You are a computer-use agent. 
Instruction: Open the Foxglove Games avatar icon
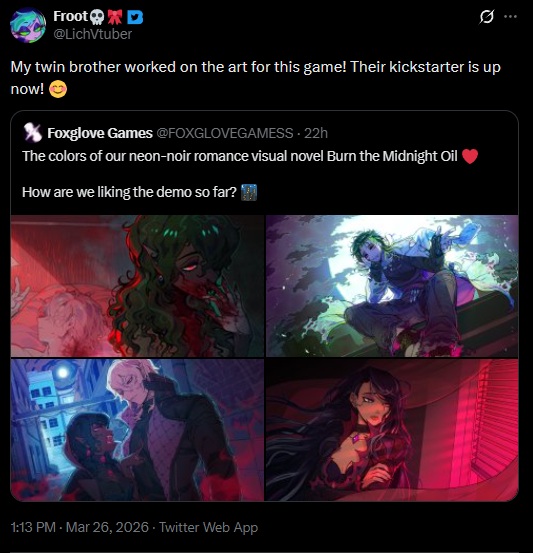pyautogui.click(x=32, y=133)
